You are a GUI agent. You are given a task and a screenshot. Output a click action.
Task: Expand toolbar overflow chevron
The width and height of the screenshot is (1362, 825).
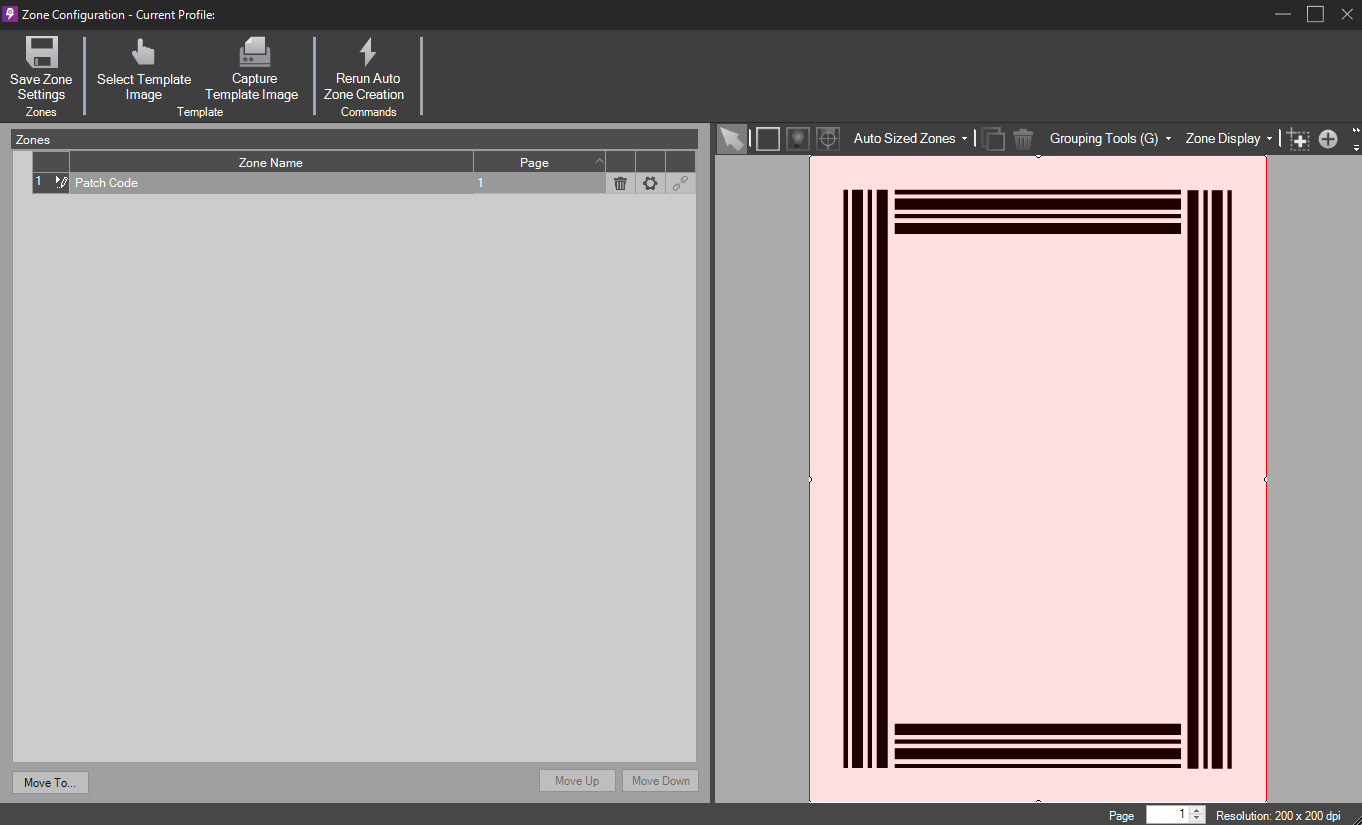1356,139
